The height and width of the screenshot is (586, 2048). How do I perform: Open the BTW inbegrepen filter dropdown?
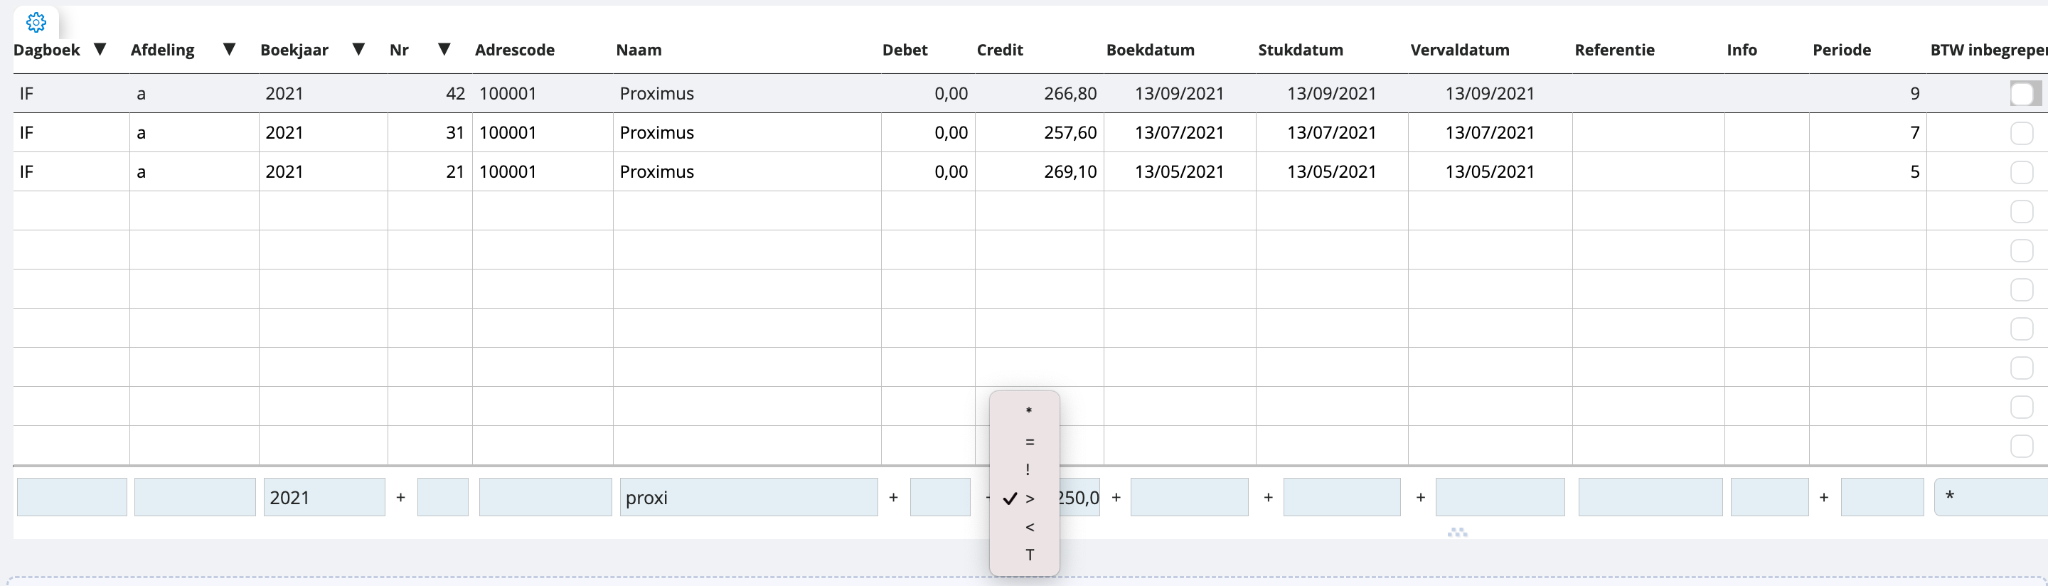tap(1990, 497)
